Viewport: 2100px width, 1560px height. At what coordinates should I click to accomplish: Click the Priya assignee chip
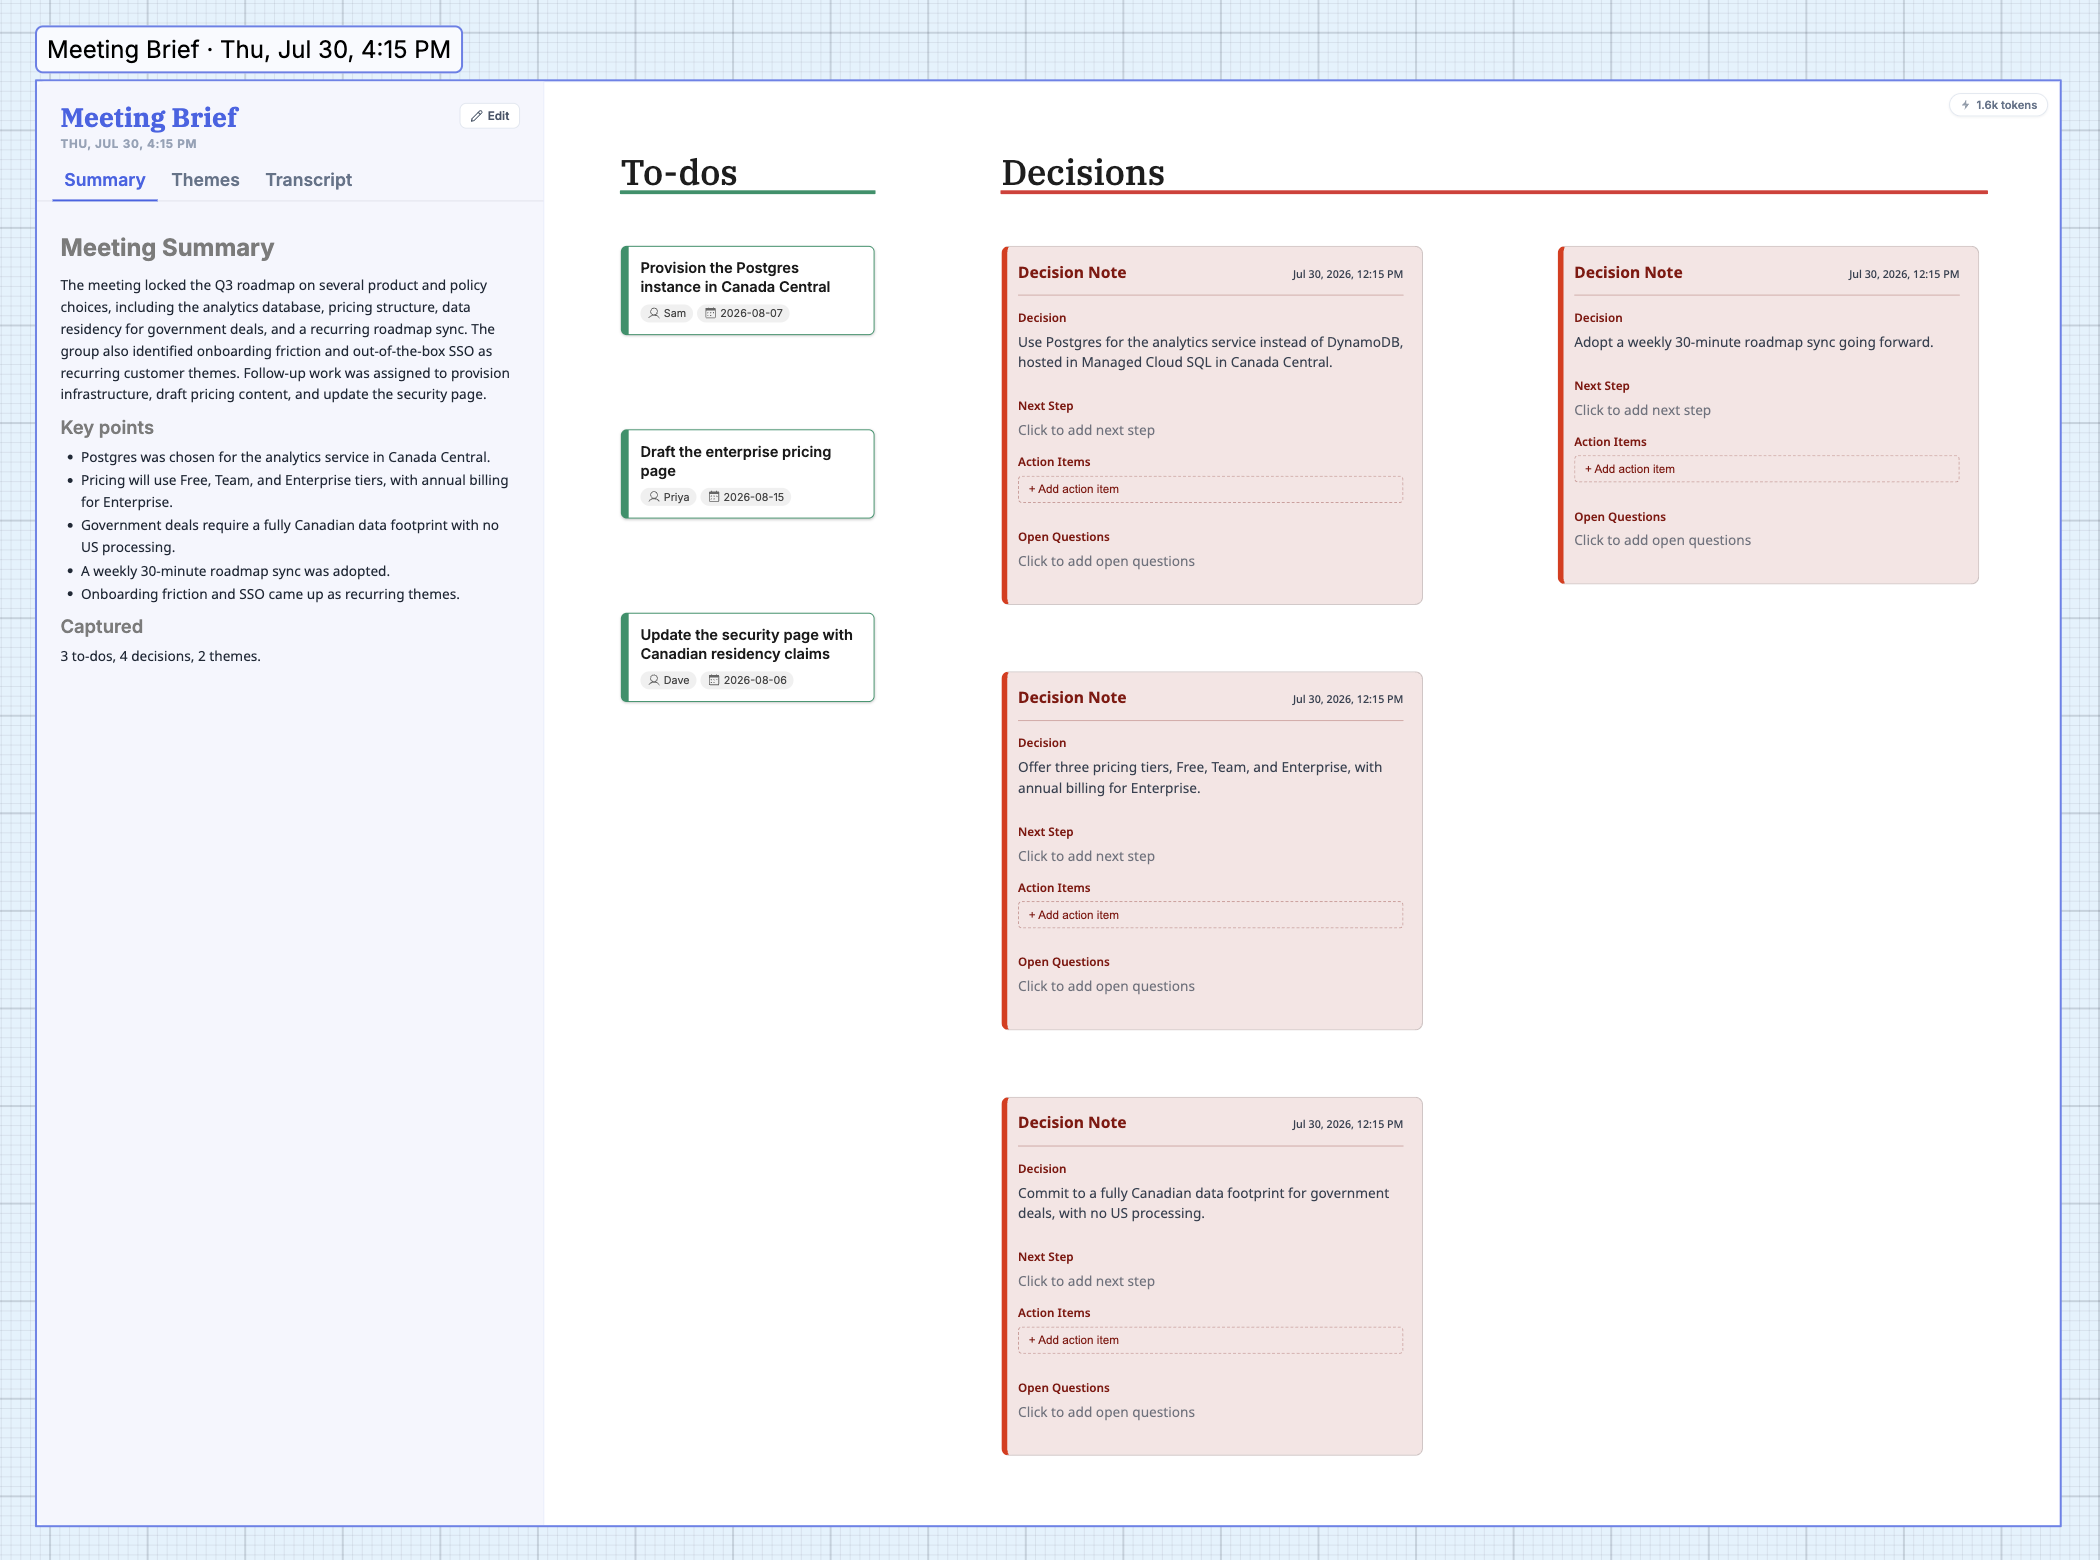(x=668, y=497)
